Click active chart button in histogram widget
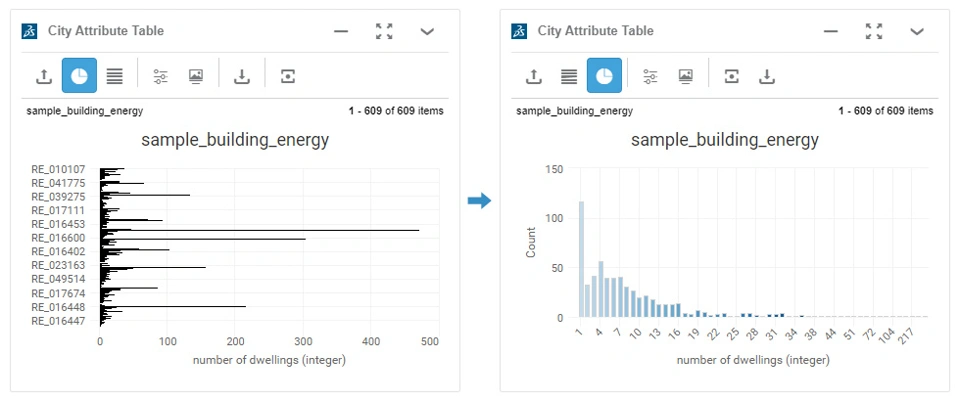 click(x=604, y=76)
